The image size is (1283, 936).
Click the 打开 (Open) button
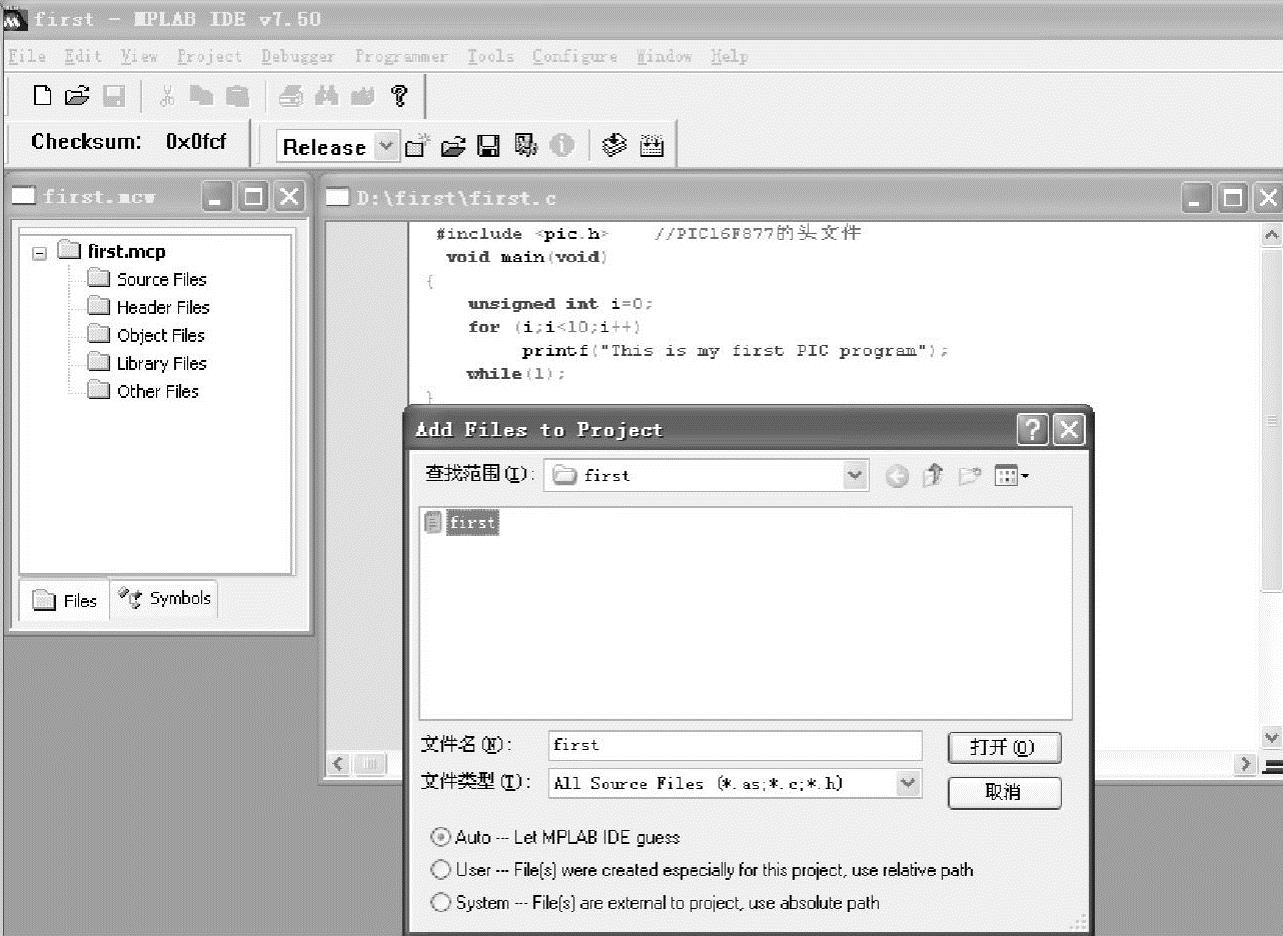[x=1004, y=747]
